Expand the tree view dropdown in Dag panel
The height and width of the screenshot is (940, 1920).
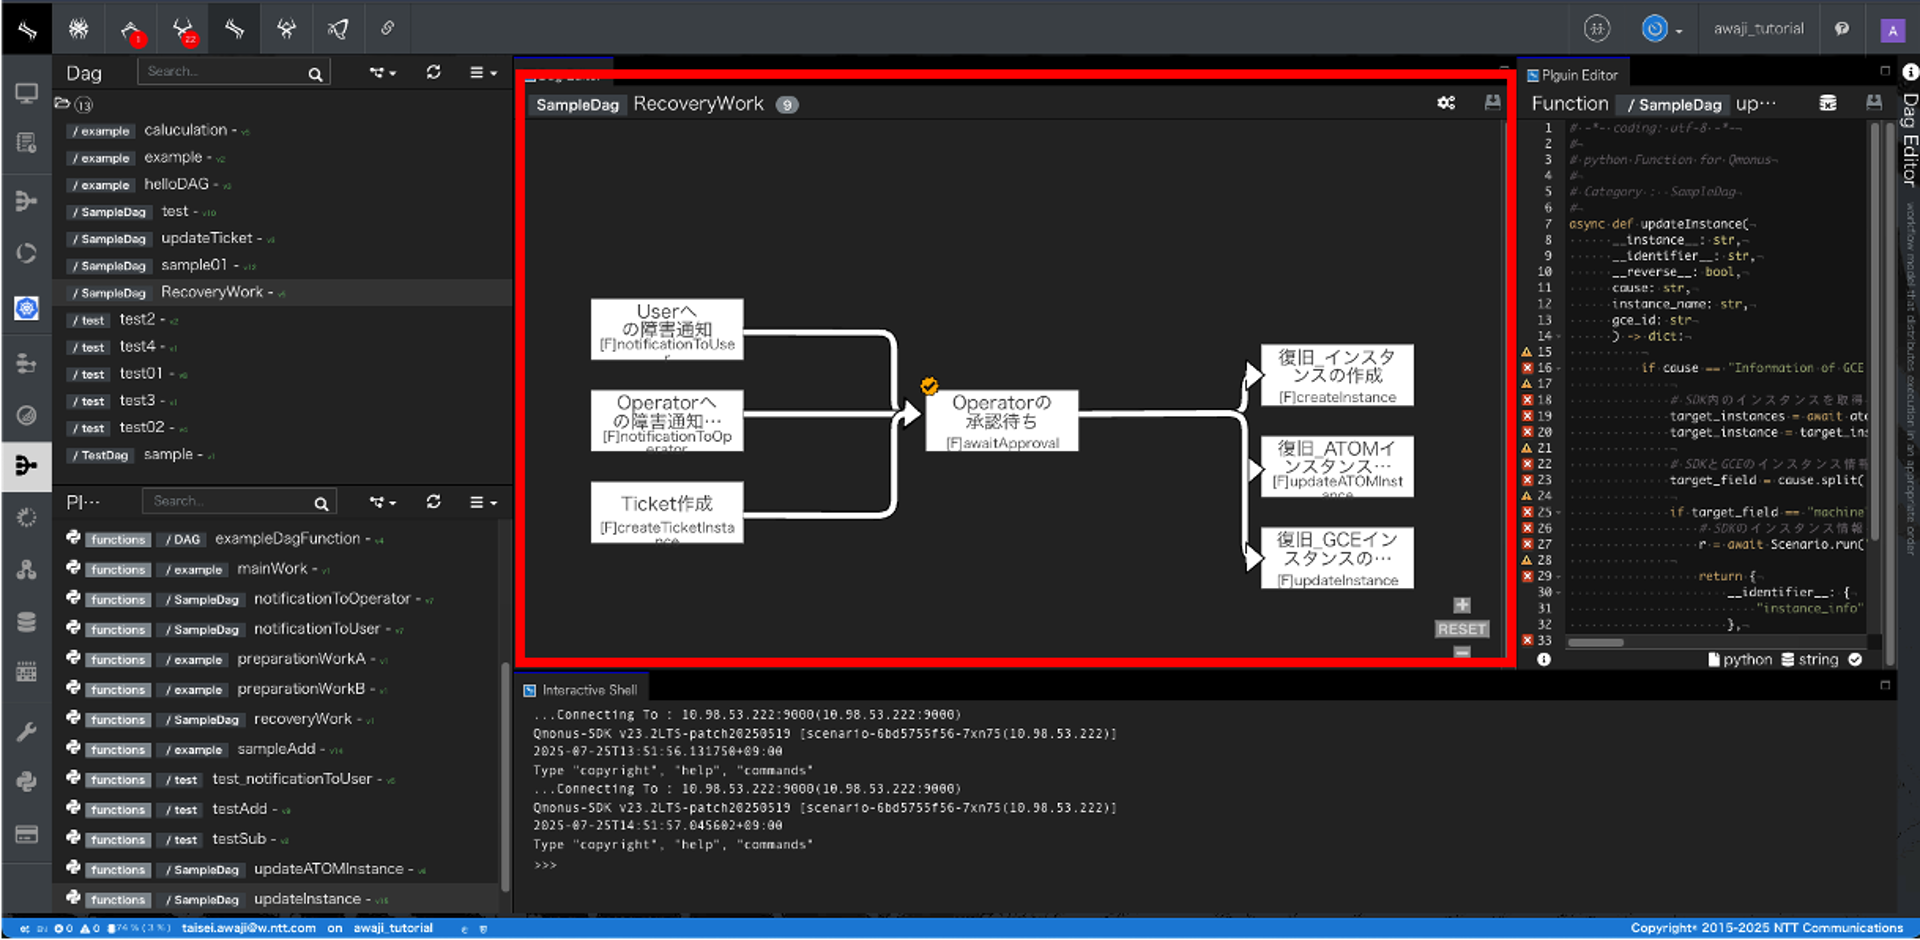point(382,72)
